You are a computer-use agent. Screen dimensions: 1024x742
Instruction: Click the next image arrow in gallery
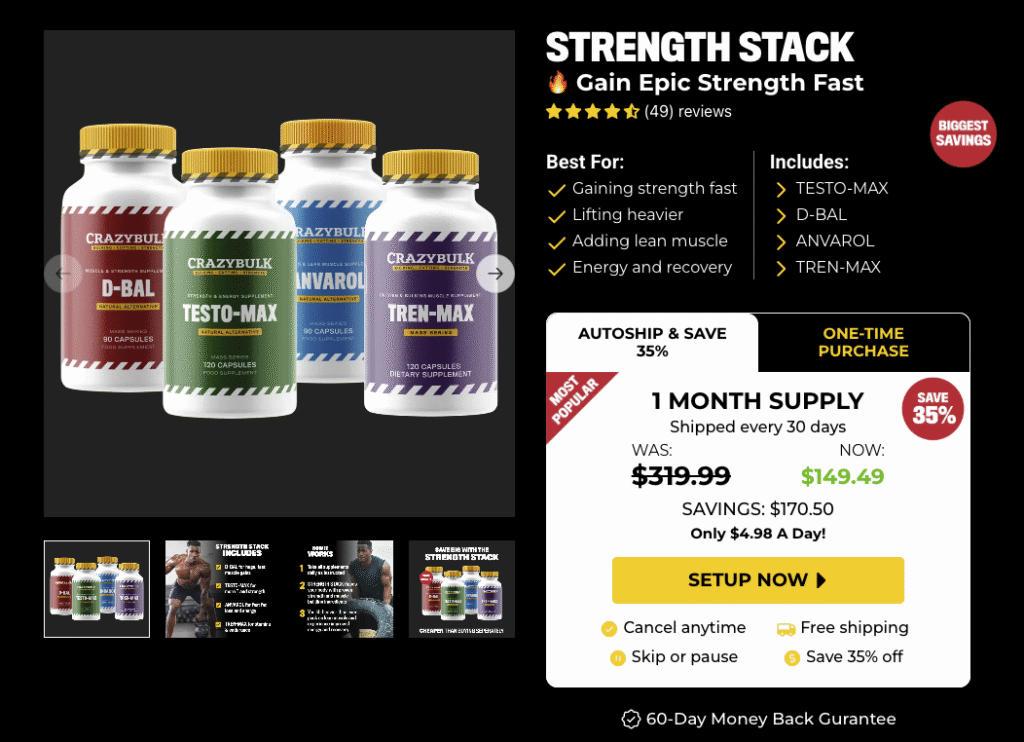click(x=495, y=274)
